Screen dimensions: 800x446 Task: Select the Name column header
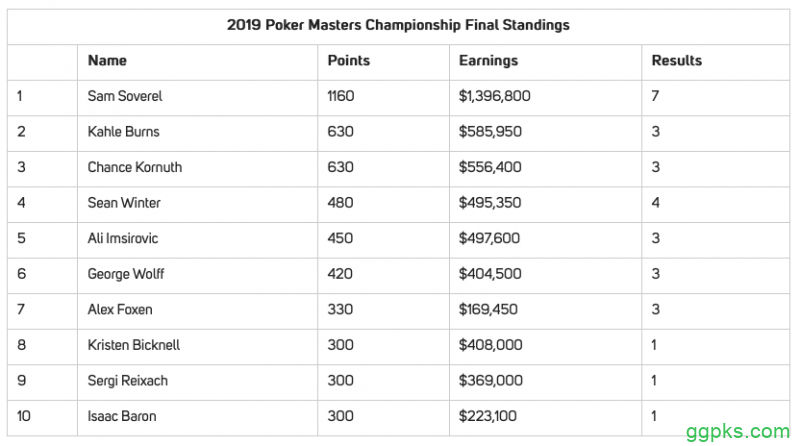(107, 61)
